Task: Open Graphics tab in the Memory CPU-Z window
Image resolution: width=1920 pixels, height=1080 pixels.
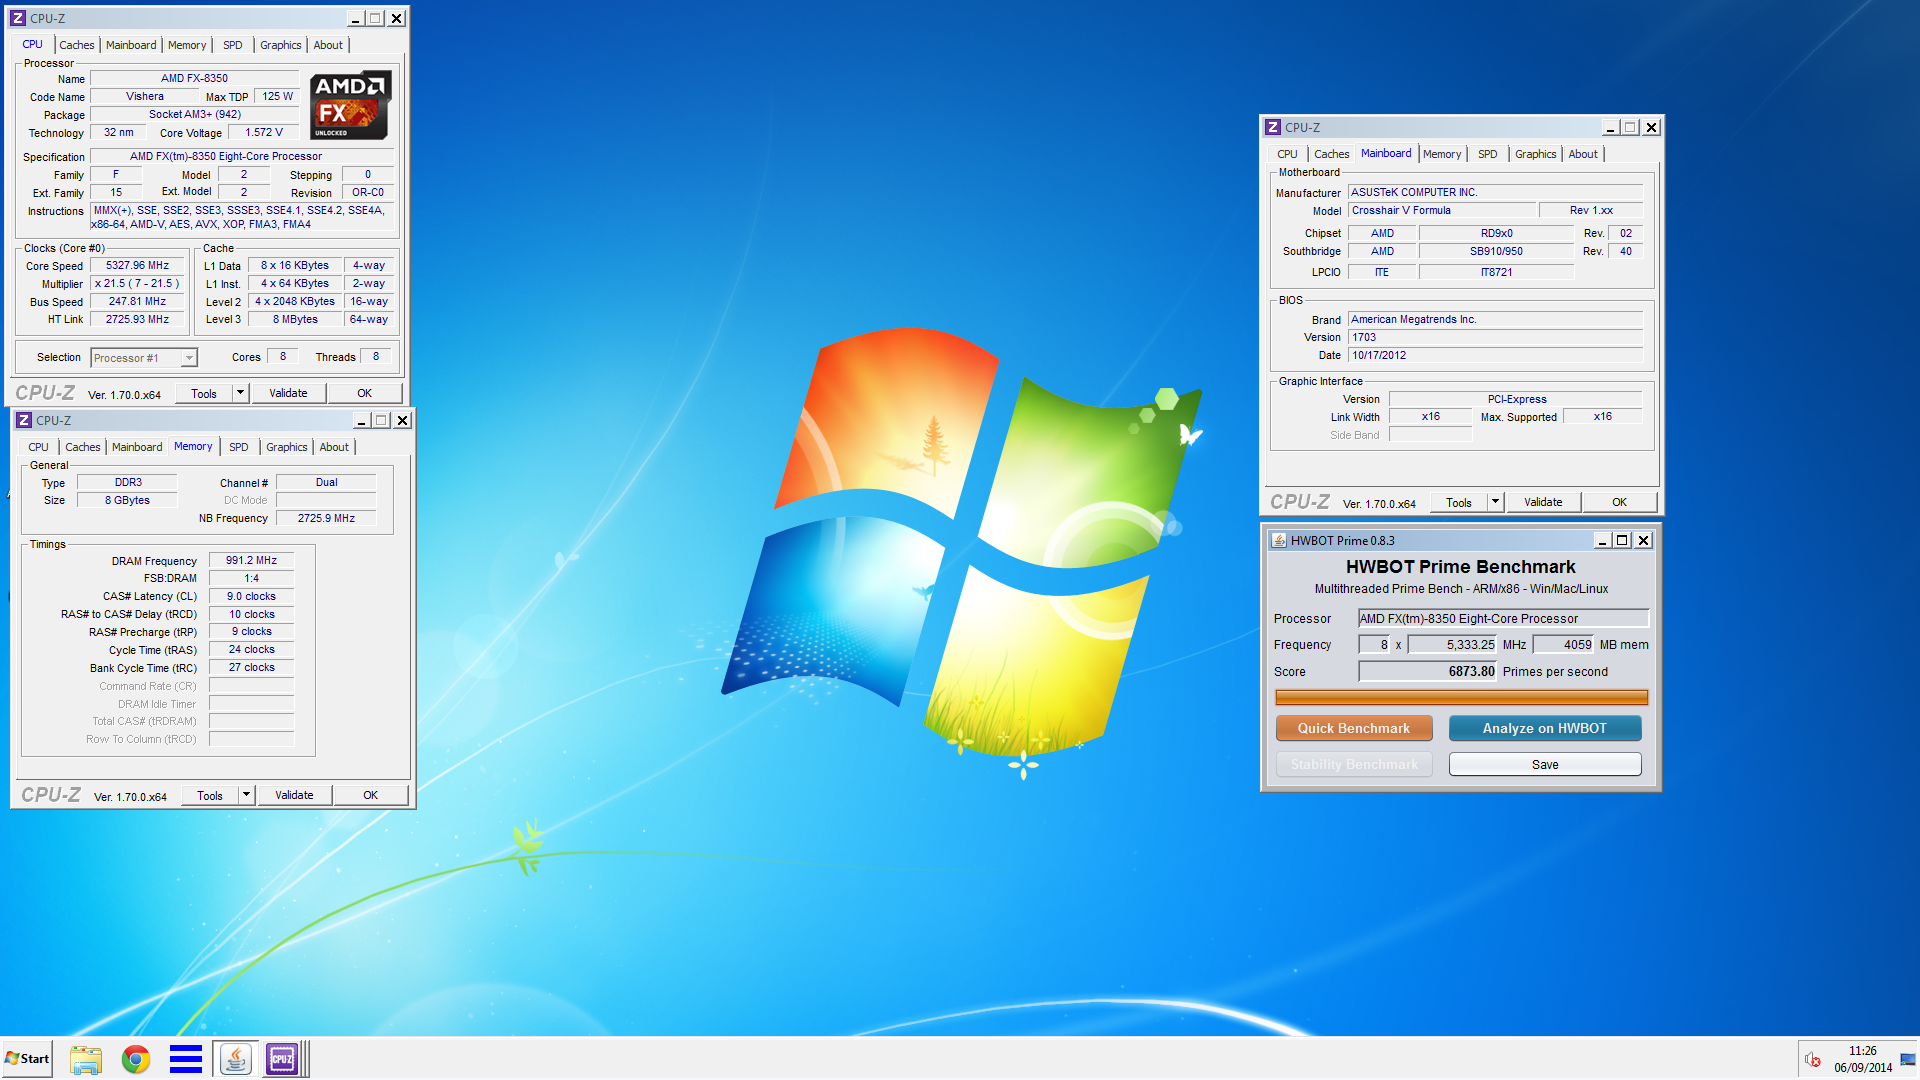Action: 287,447
